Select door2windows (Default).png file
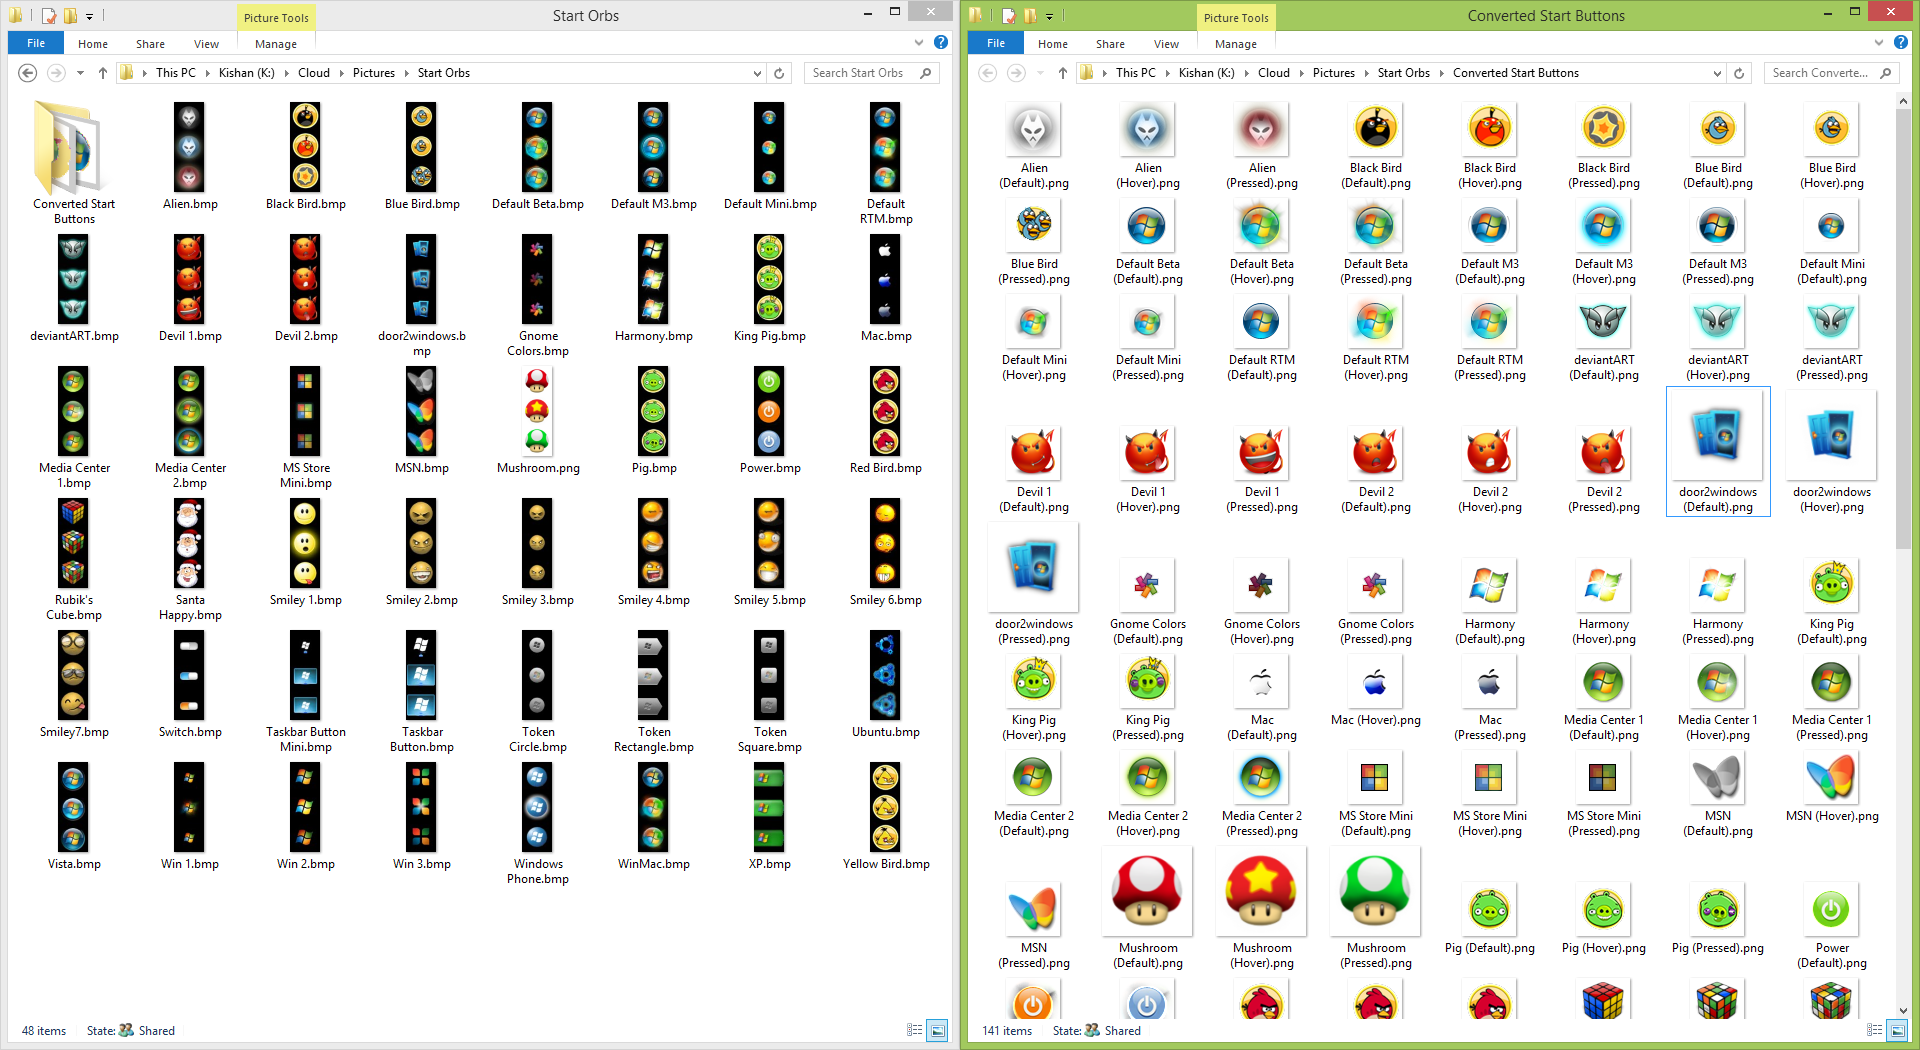Screen dimensions: 1920x1050 click(x=1718, y=451)
